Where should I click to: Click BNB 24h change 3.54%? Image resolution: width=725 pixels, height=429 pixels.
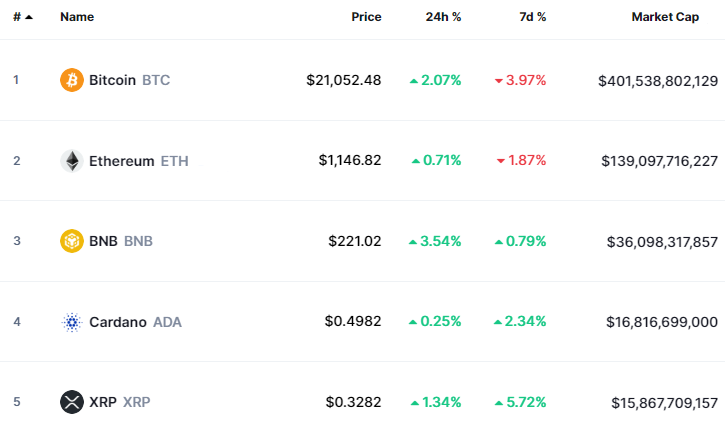(x=436, y=241)
